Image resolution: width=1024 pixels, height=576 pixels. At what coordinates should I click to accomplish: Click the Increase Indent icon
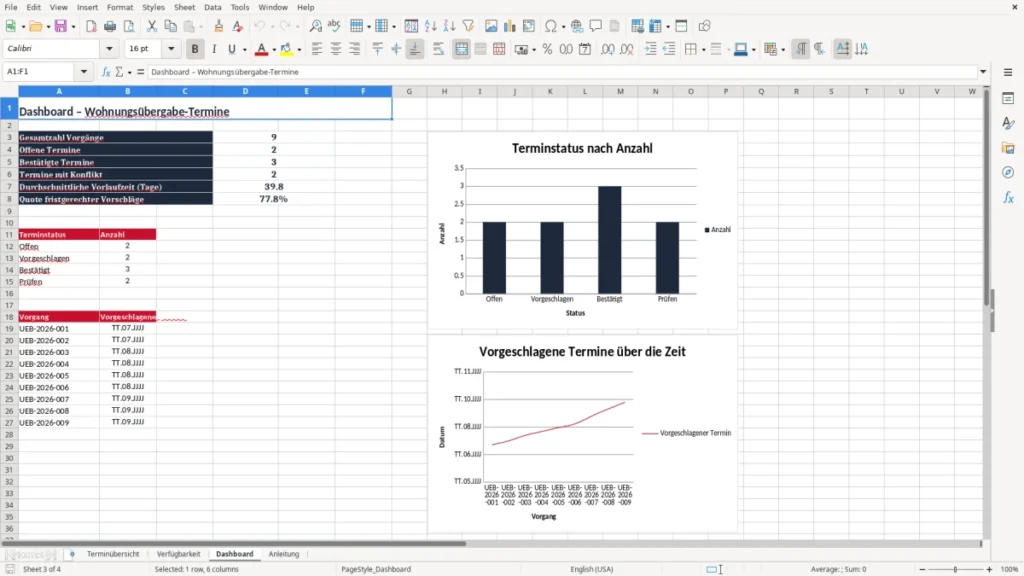pos(650,49)
